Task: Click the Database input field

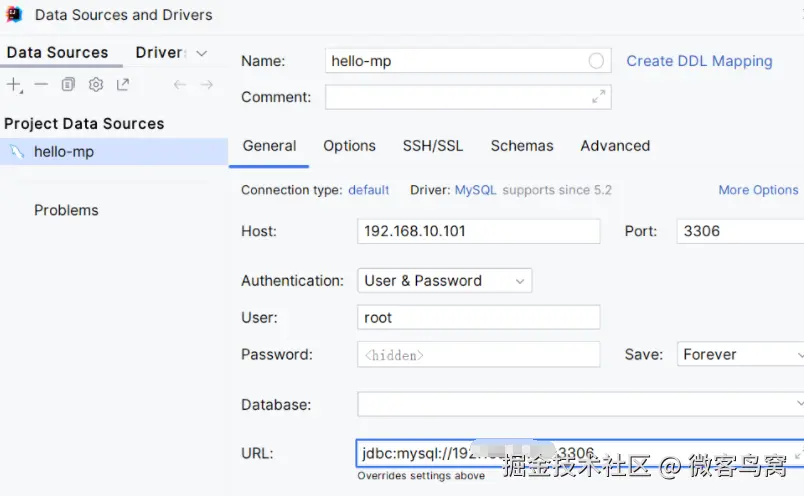Action: click(x=580, y=404)
